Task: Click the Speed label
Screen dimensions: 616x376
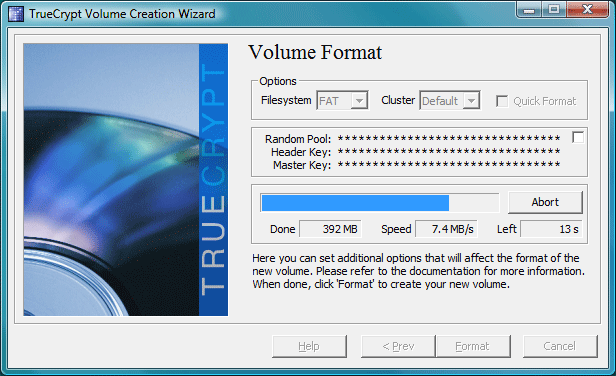Action: [x=396, y=229]
